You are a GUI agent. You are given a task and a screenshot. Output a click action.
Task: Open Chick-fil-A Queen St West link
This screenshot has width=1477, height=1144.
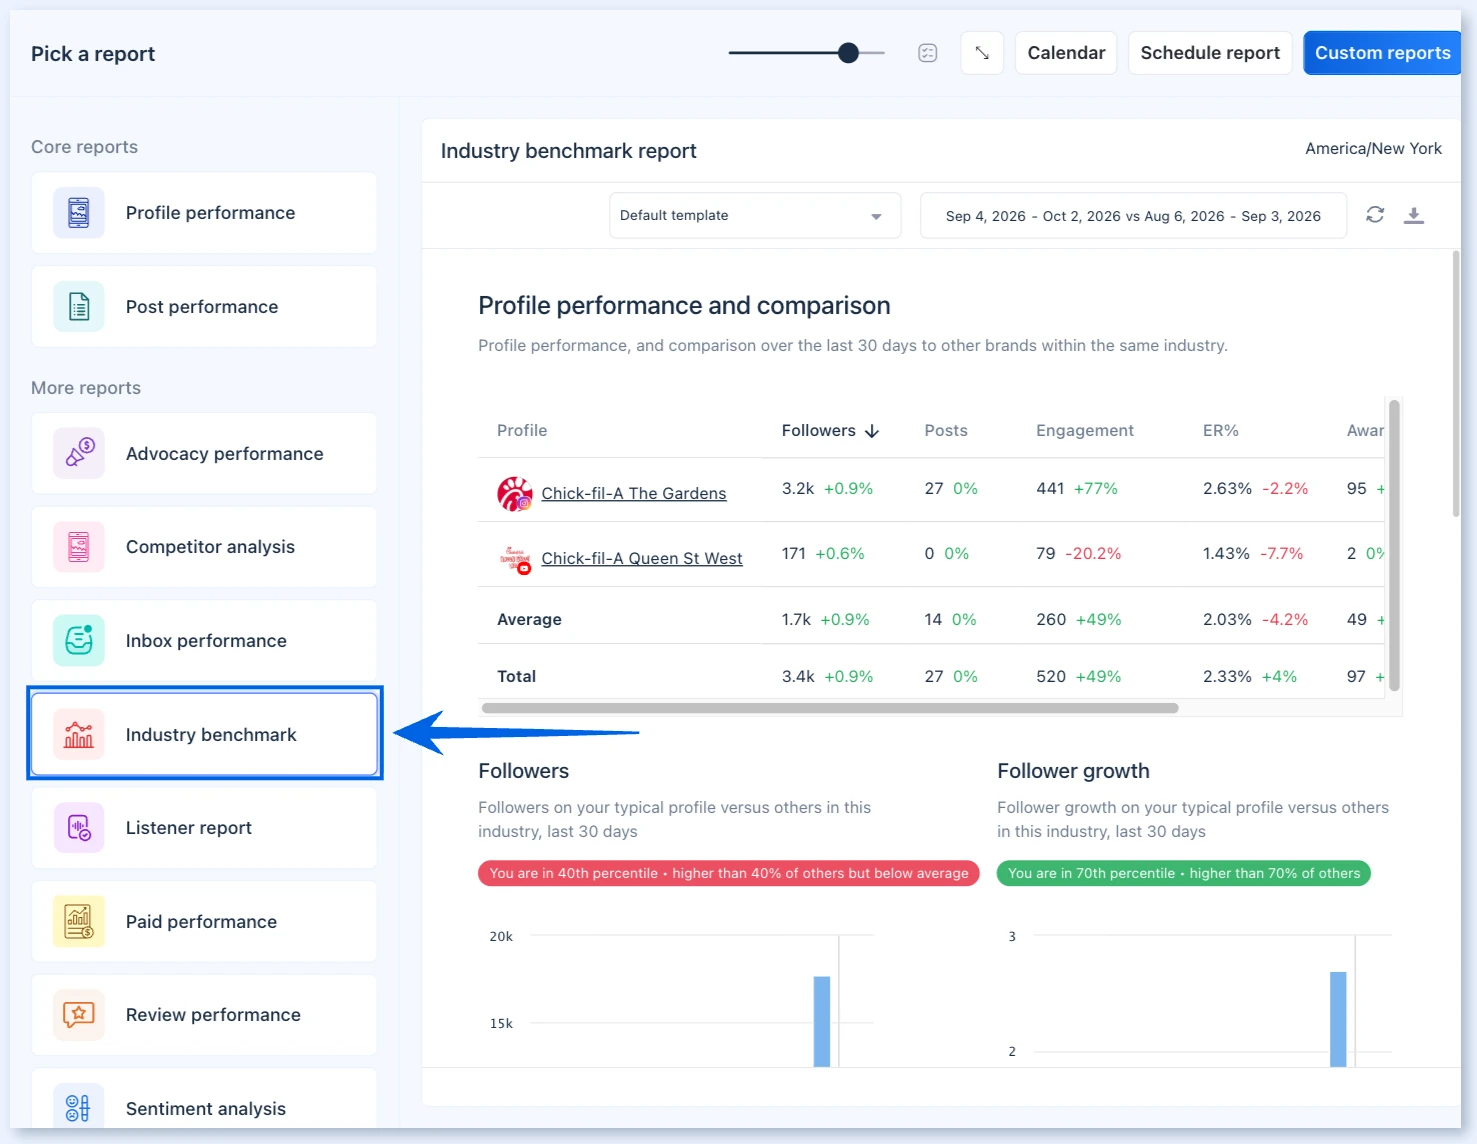tap(642, 558)
